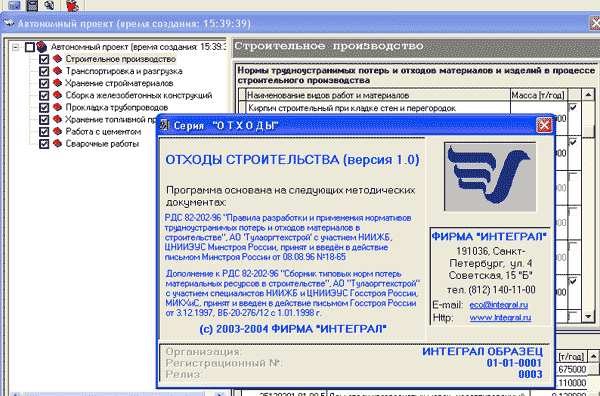Collapse the Автономный проект tree root
Image resolution: width=600 pixels, height=396 pixels.
(15, 47)
